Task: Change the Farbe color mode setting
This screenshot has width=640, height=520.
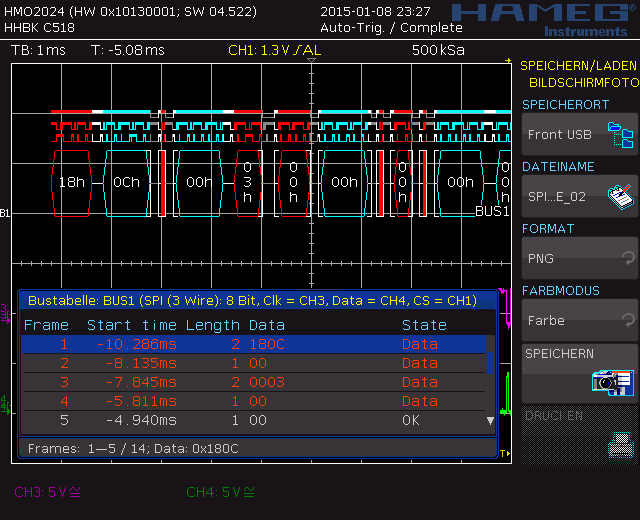Action: click(x=580, y=320)
